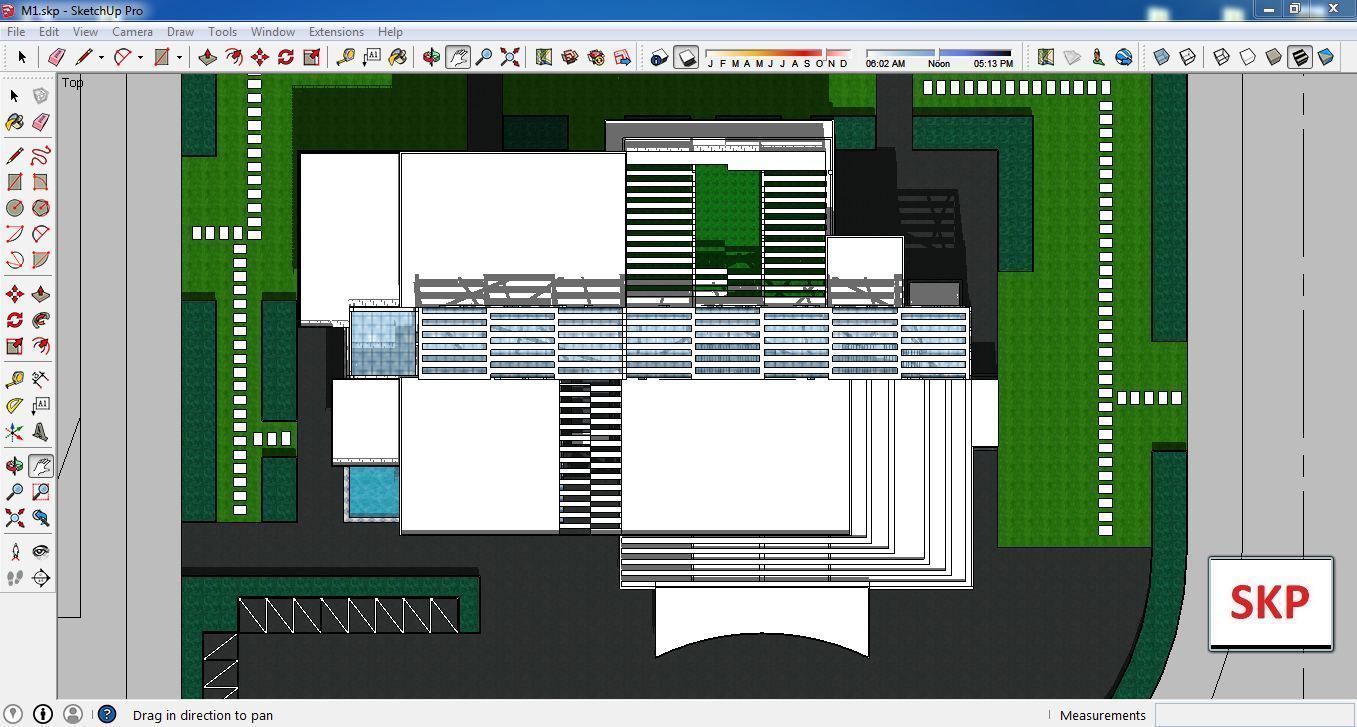The width and height of the screenshot is (1357, 727).
Task: Open the Edit menu
Action: pyautogui.click(x=49, y=31)
